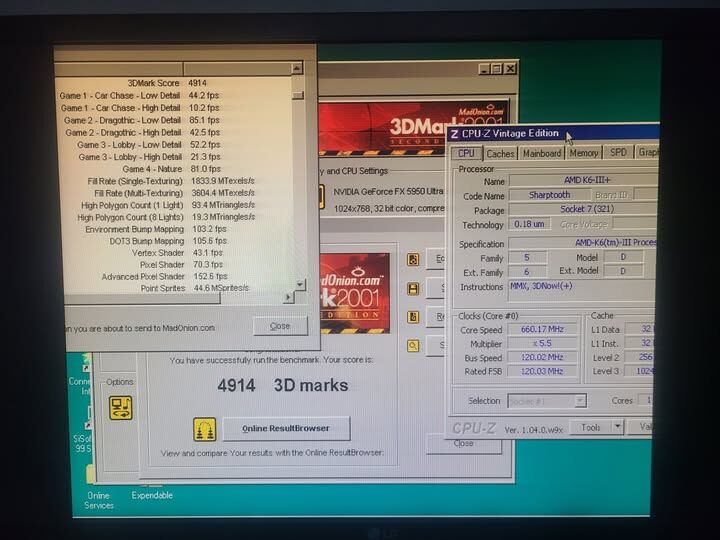Open the Memory tab in CPU-Z

coord(584,152)
